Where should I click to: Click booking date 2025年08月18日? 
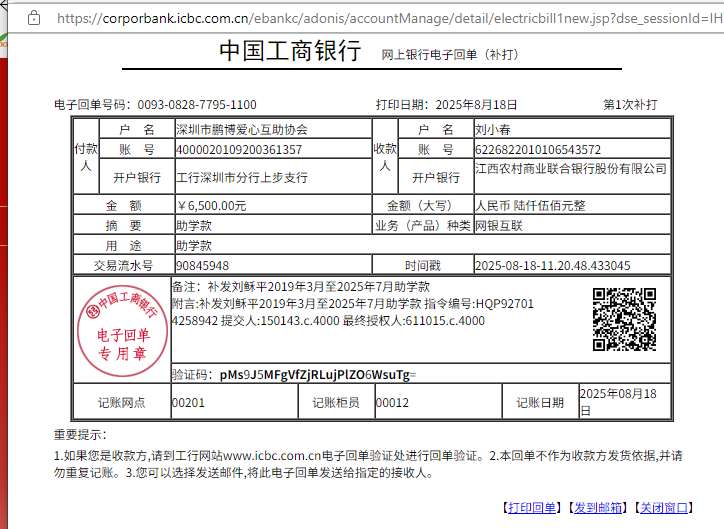[x=618, y=402]
